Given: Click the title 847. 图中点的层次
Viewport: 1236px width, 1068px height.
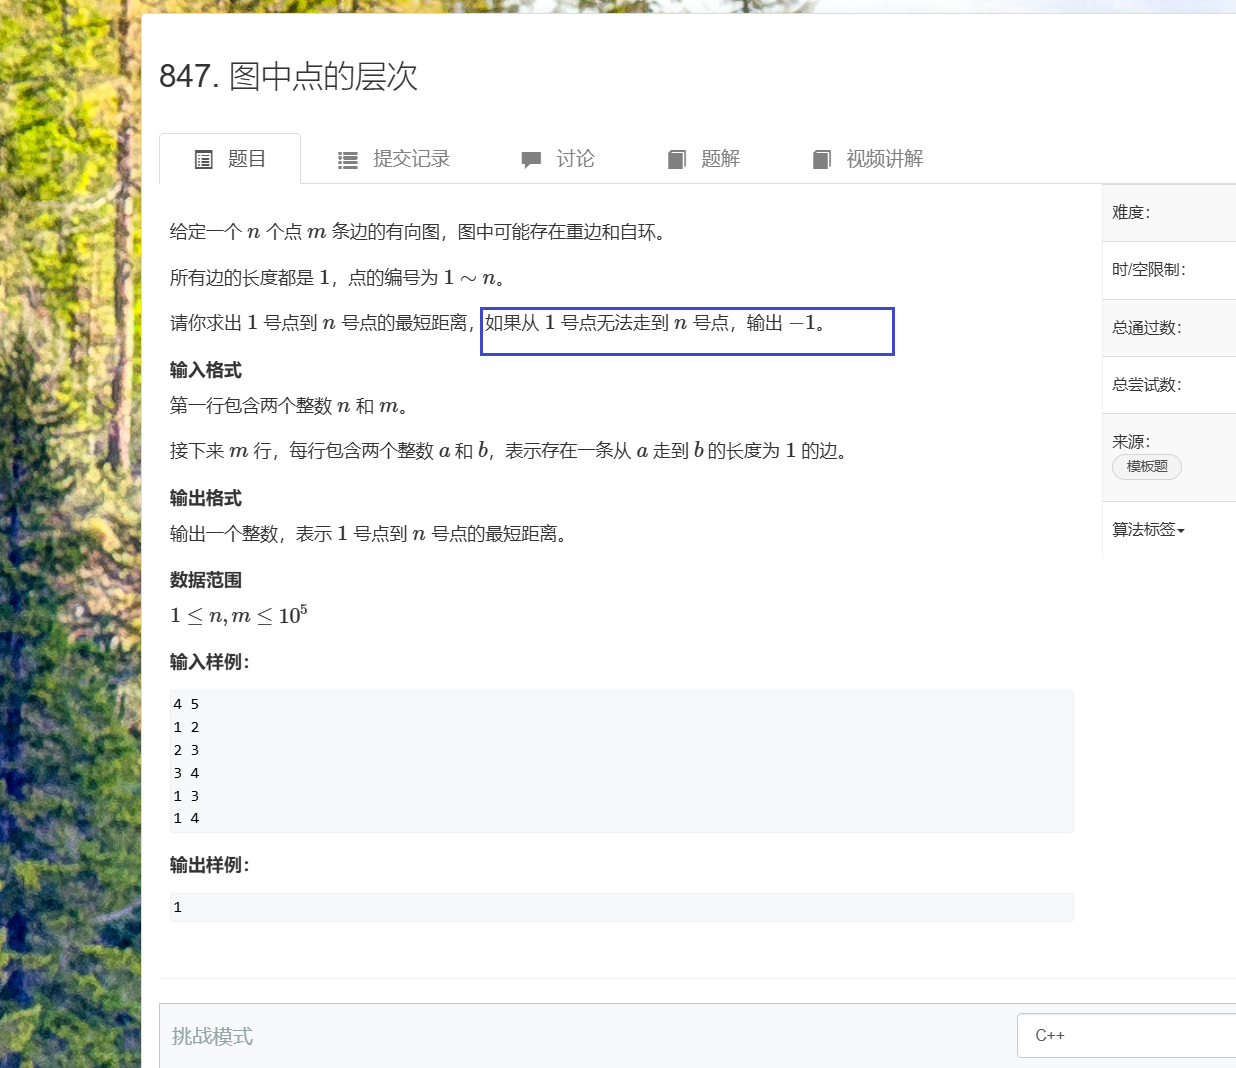Looking at the screenshot, I should click(288, 76).
